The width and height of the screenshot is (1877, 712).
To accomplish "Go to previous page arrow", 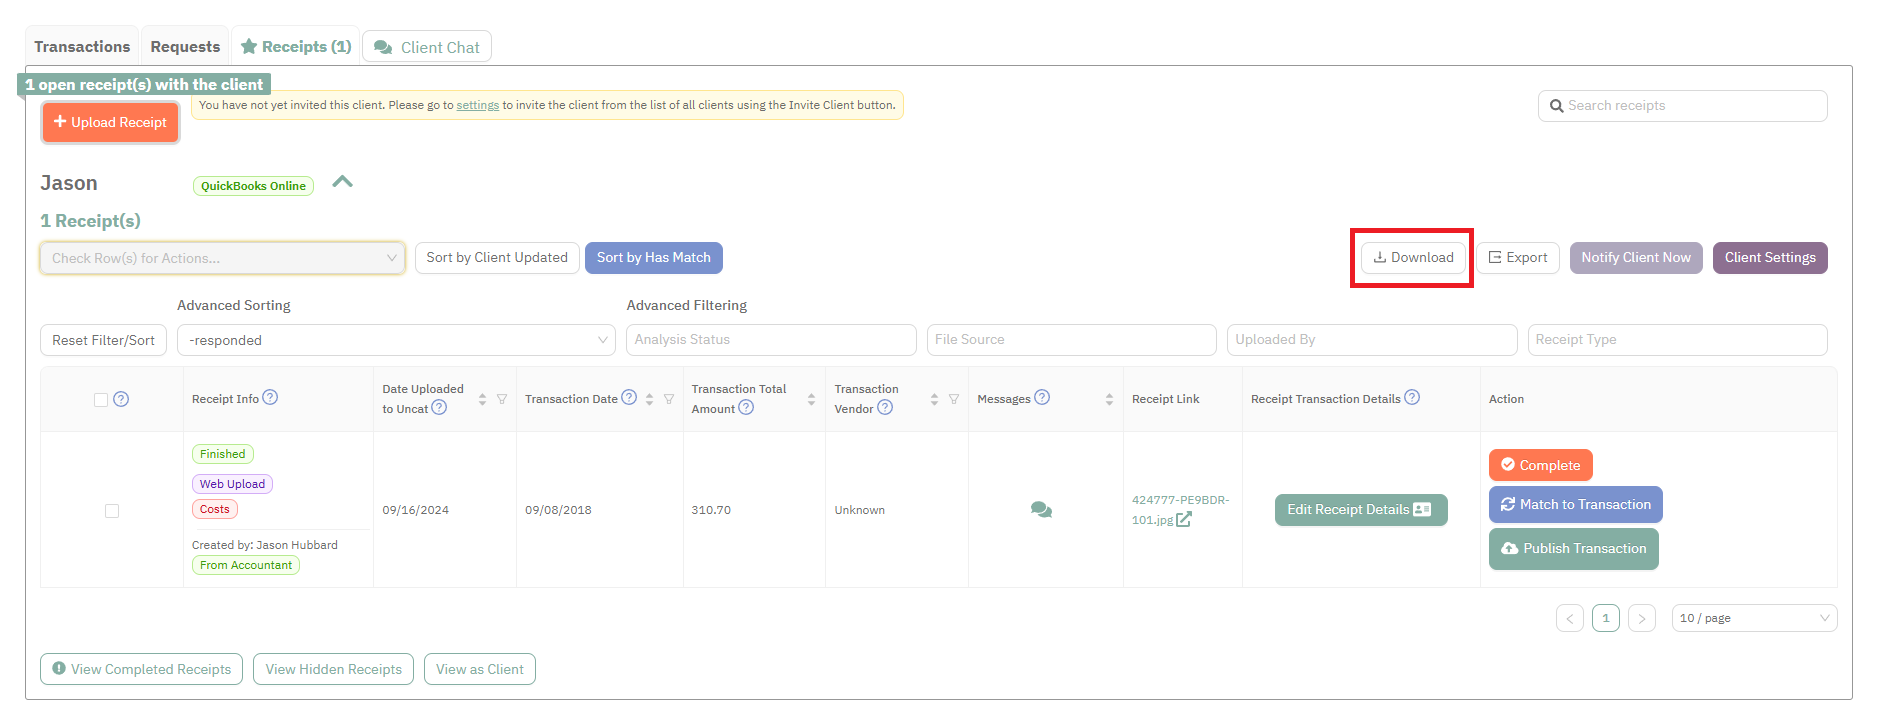I will coord(1570,618).
